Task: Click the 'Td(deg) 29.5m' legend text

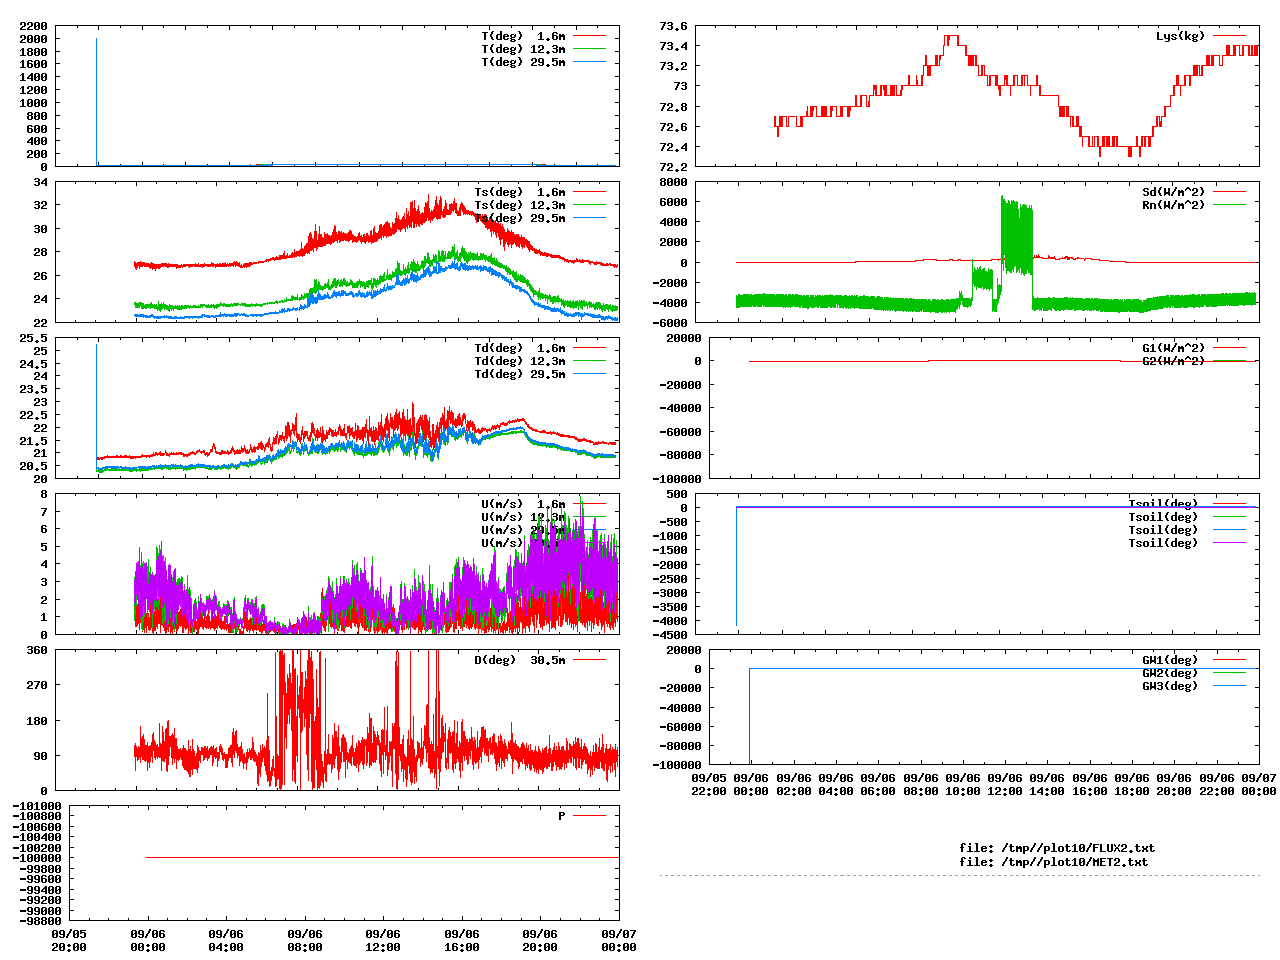Action: (520, 374)
